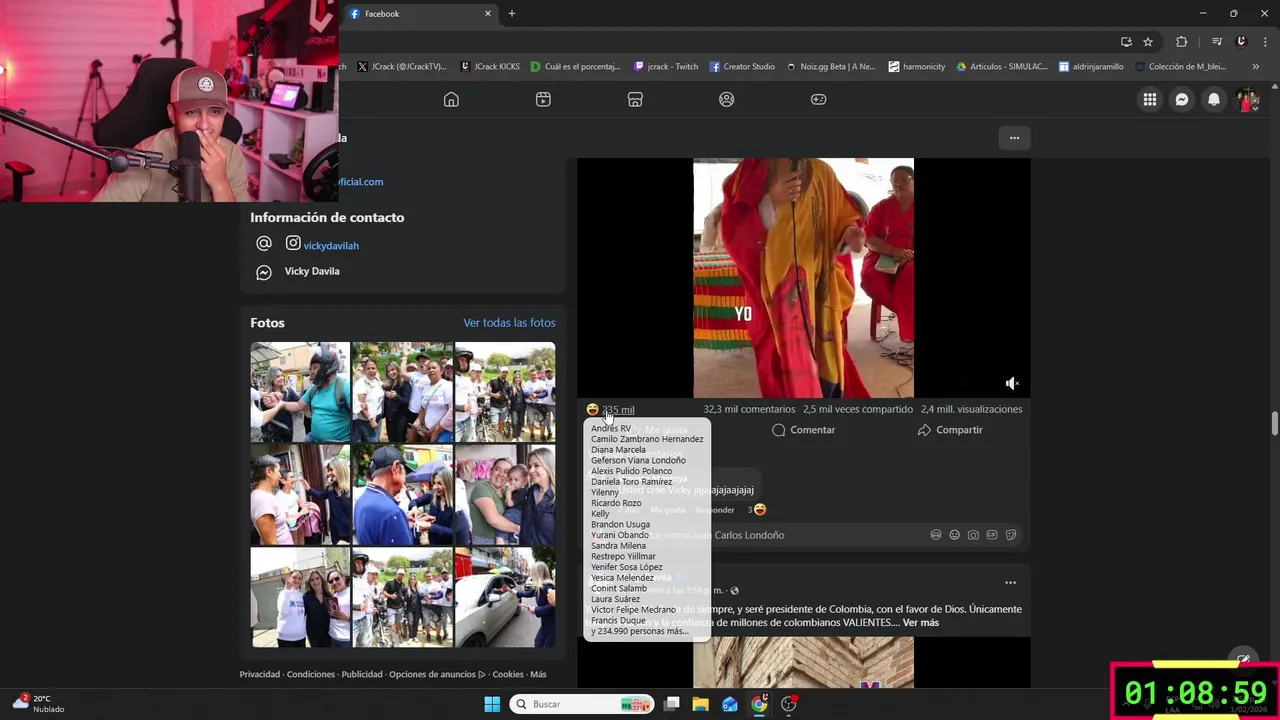This screenshot has width=1280, height=720.
Task: Open the photo thumbnail of the white car
Action: tap(505, 597)
